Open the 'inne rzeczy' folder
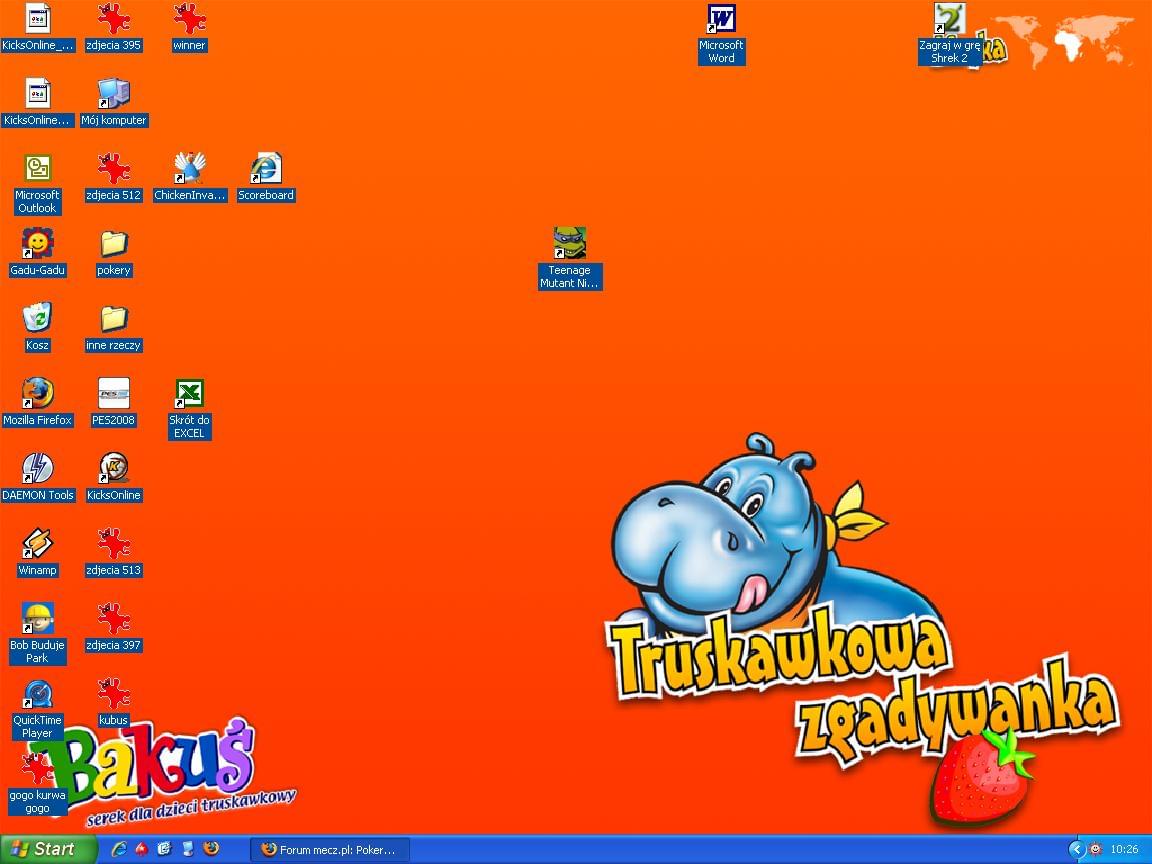 [x=113, y=327]
